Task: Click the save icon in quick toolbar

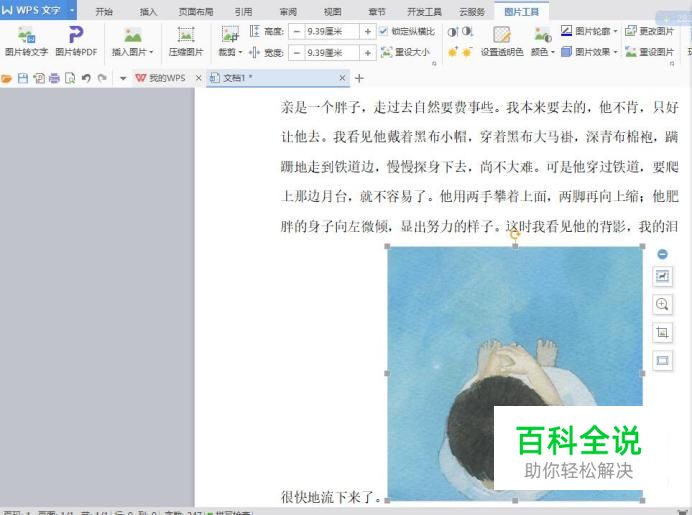Action: [x=23, y=79]
